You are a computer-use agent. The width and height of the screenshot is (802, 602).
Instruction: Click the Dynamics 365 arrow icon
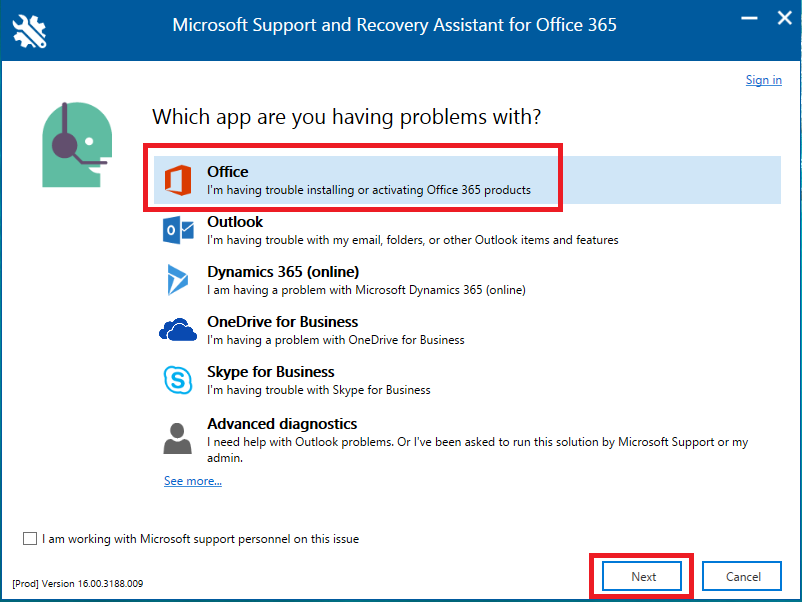pyautogui.click(x=177, y=280)
